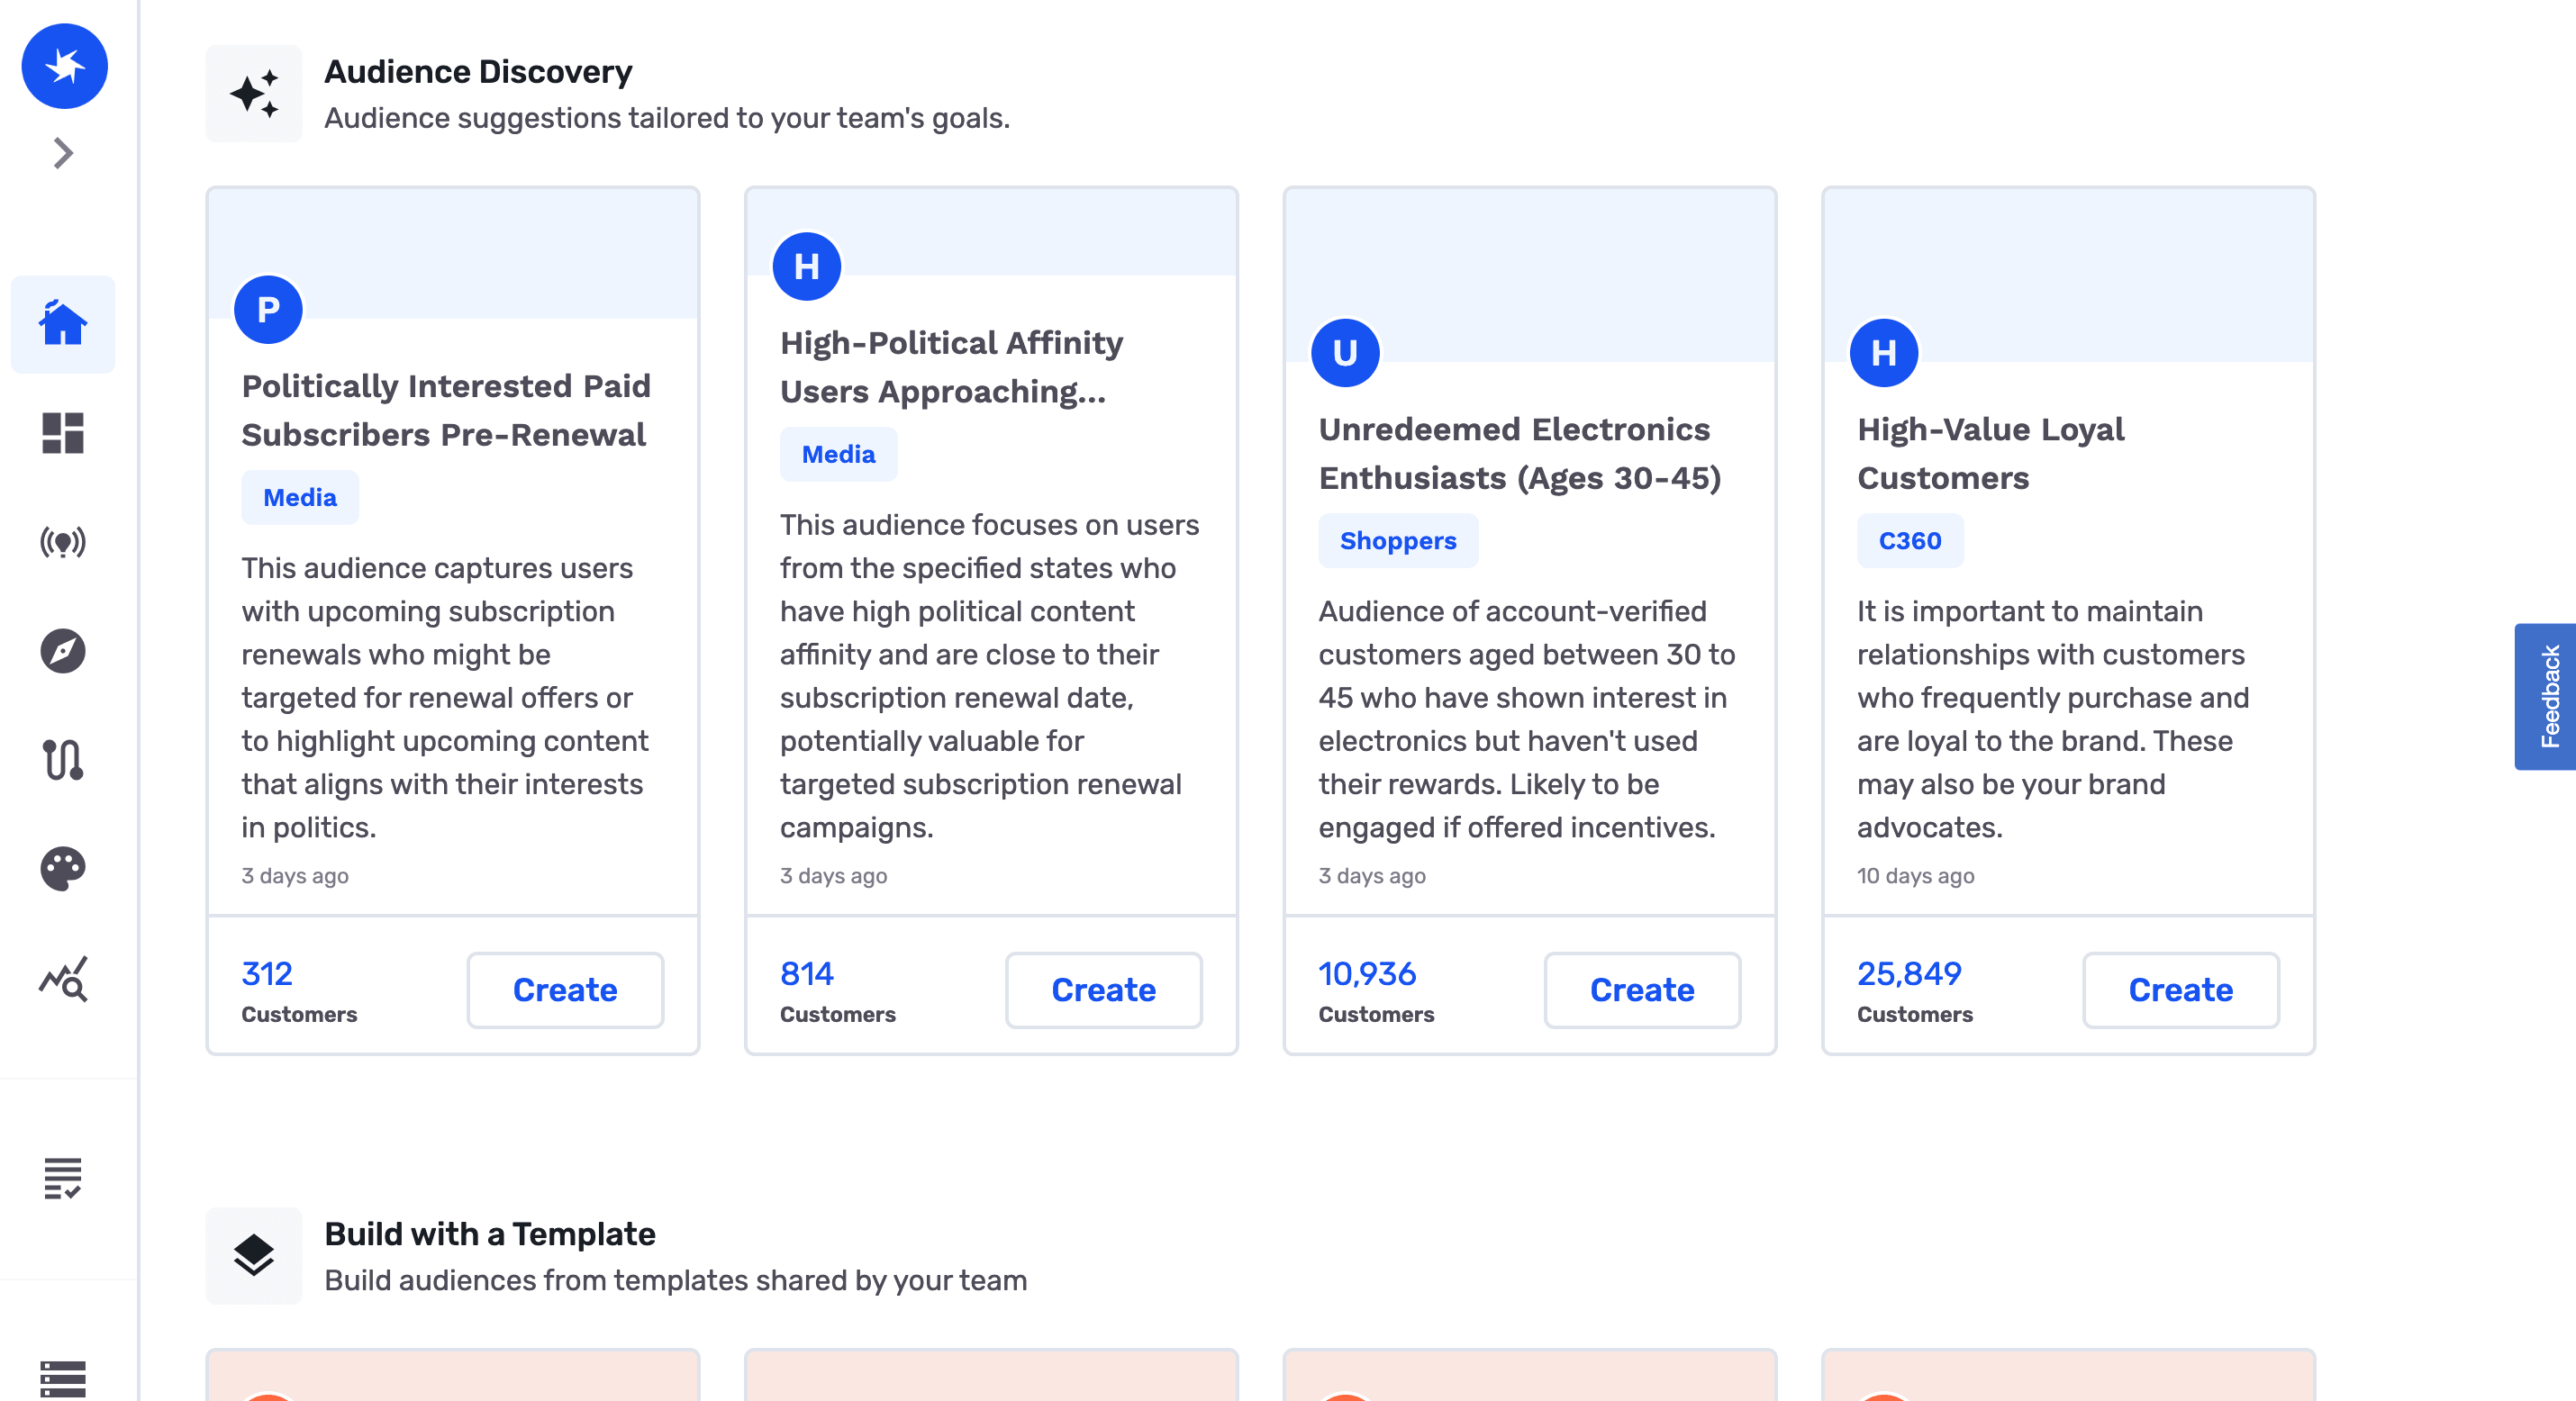Click the home icon in sidebar
Image resolution: width=2576 pixels, height=1401 pixels.
pyautogui.click(x=63, y=324)
